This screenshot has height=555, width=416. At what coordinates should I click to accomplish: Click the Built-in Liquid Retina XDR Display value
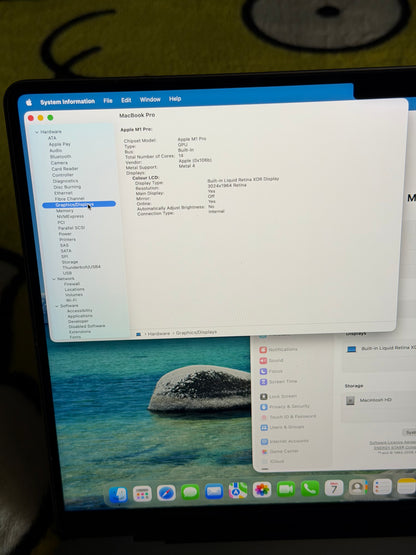tap(243, 179)
